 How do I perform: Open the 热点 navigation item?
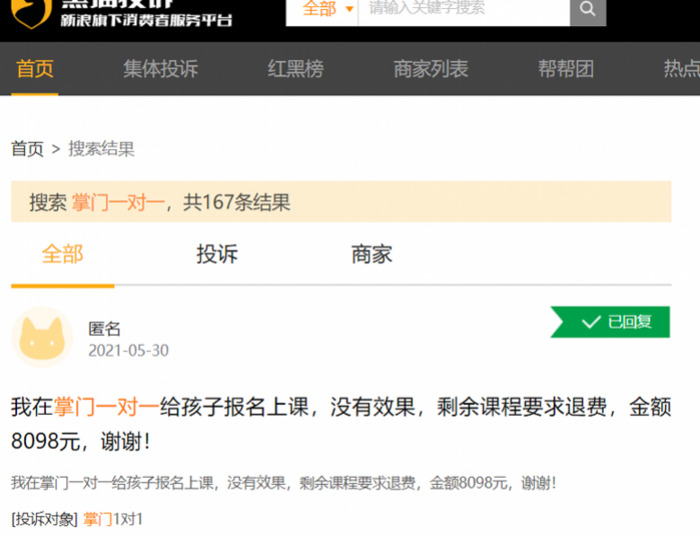point(682,69)
